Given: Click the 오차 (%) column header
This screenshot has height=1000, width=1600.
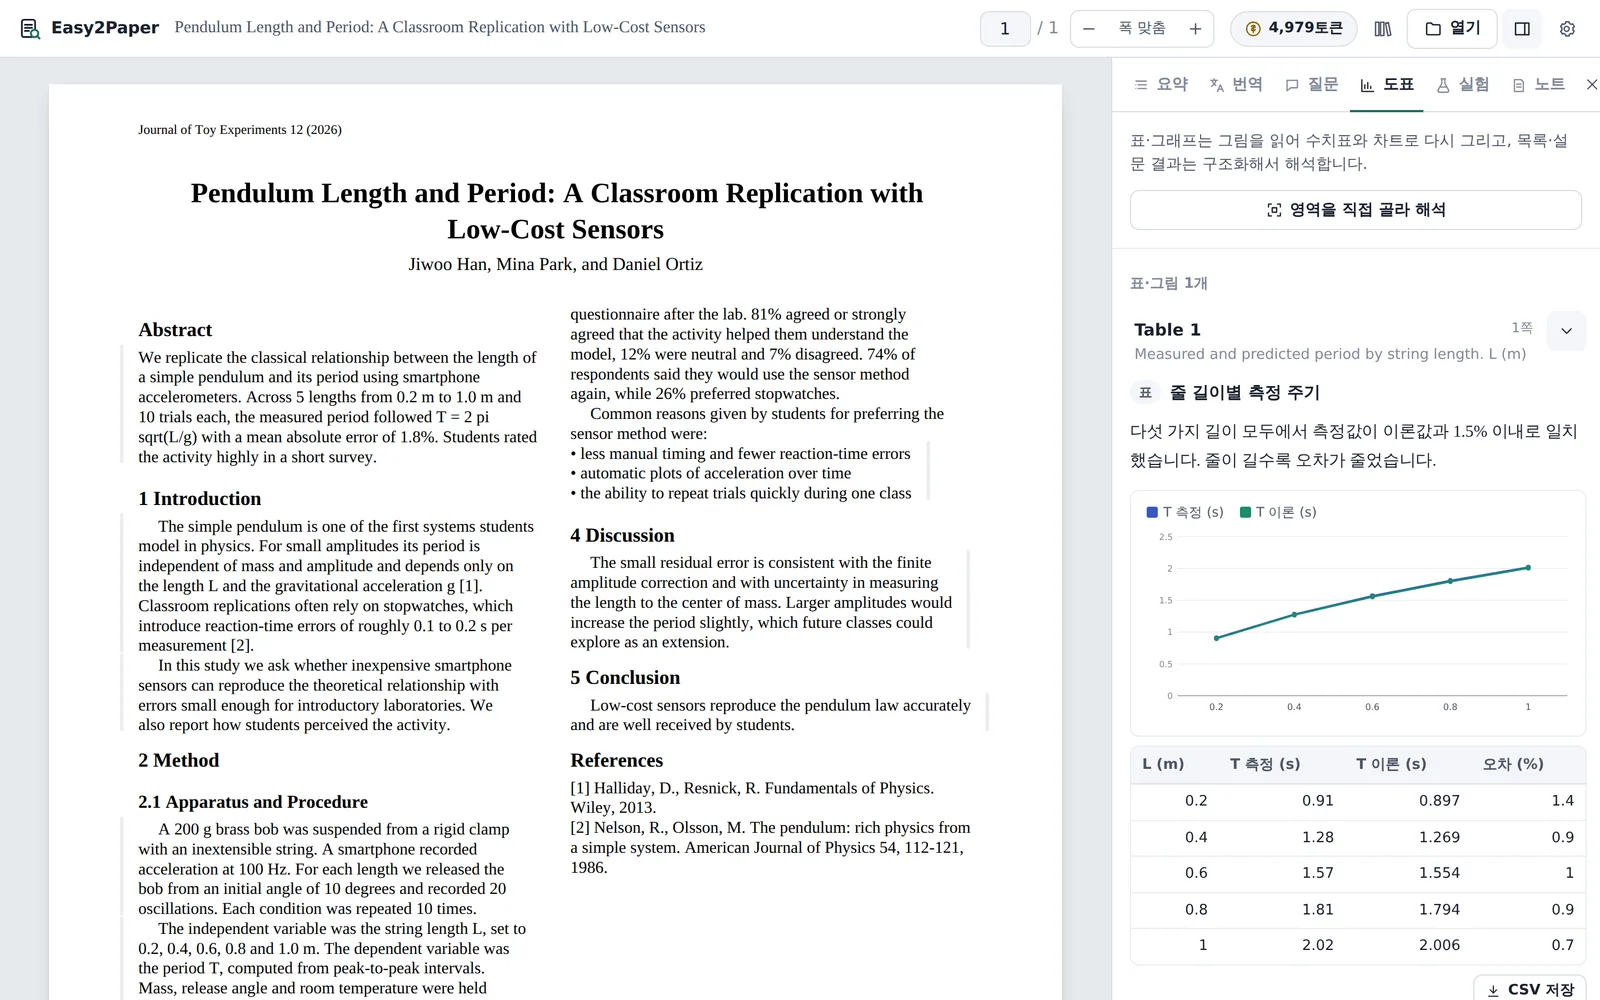Looking at the screenshot, I should coord(1513,764).
